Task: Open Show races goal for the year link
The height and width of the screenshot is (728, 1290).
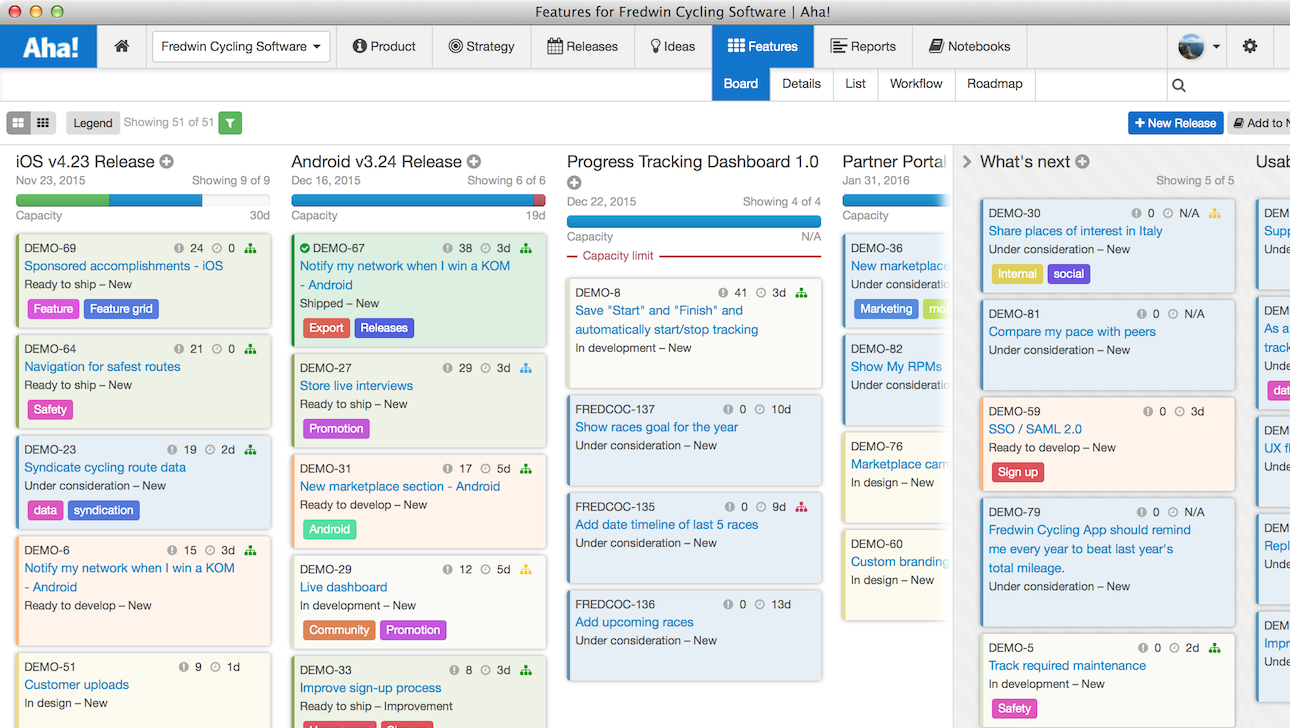Action: pyautogui.click(x=657, y=427)
